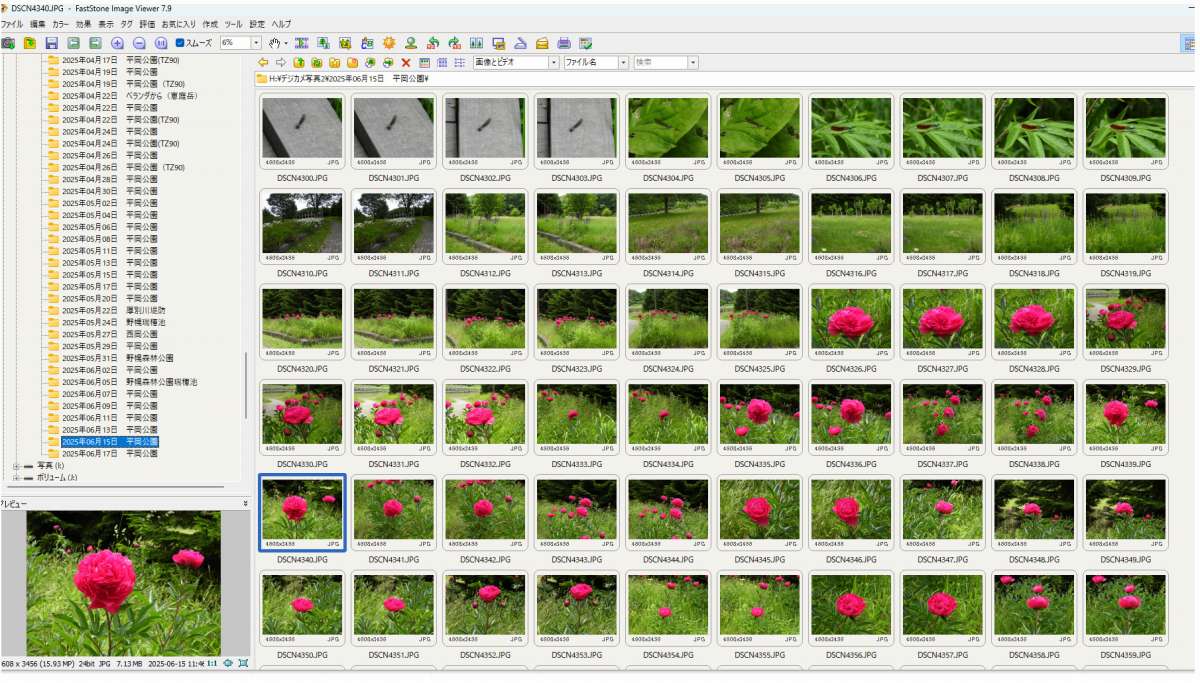Viewport: 1200px width, 683px height.
Task: Click the 検索 search field
Action: click(x=660, y=62)
